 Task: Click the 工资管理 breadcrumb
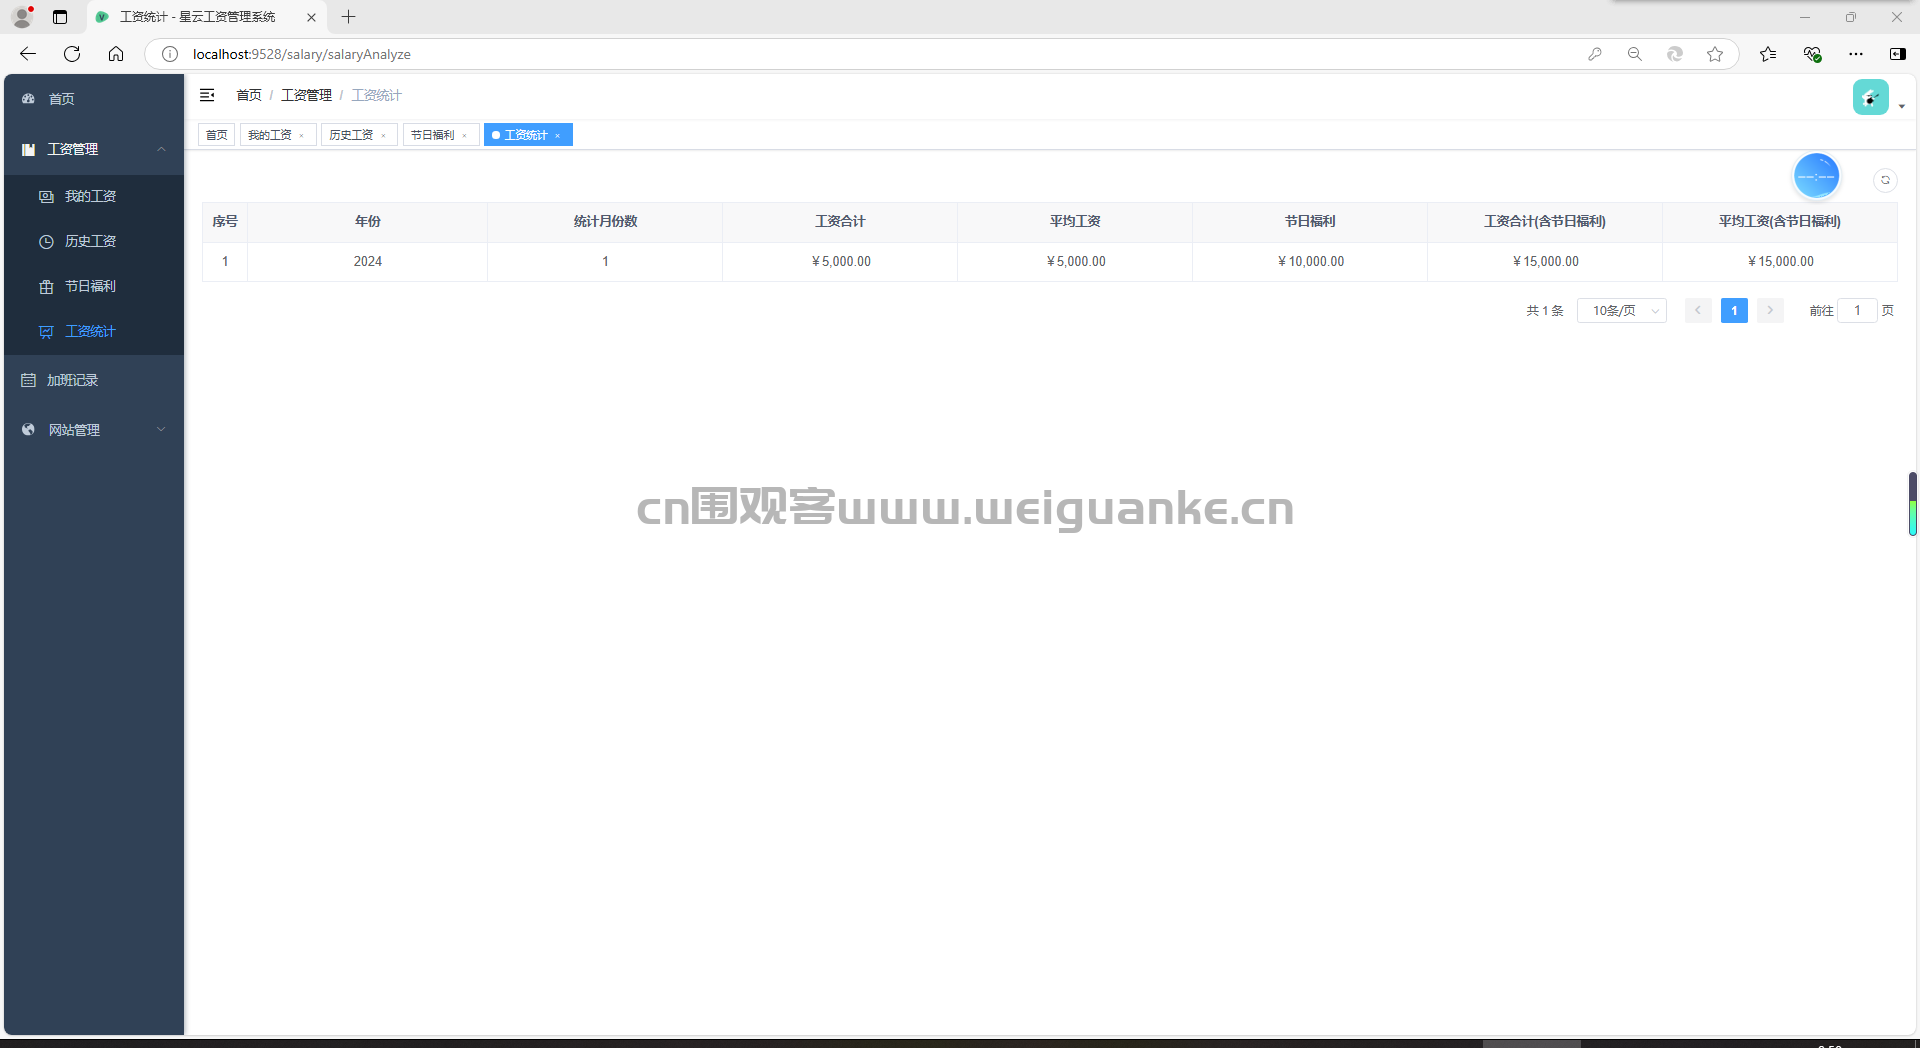[x=306, y=95]
